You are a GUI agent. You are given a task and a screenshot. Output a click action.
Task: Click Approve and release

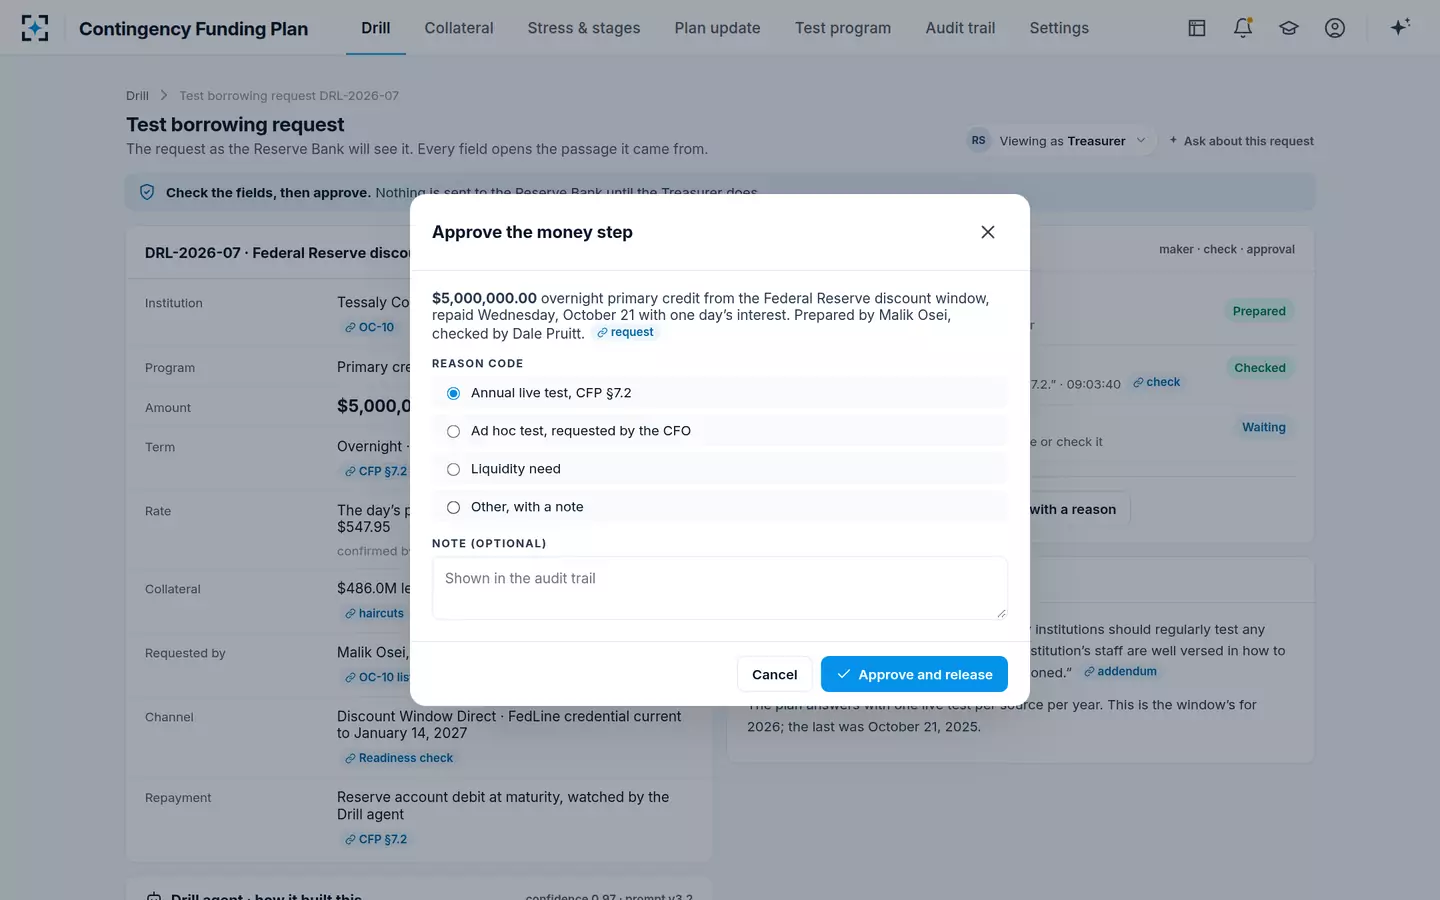914,674
